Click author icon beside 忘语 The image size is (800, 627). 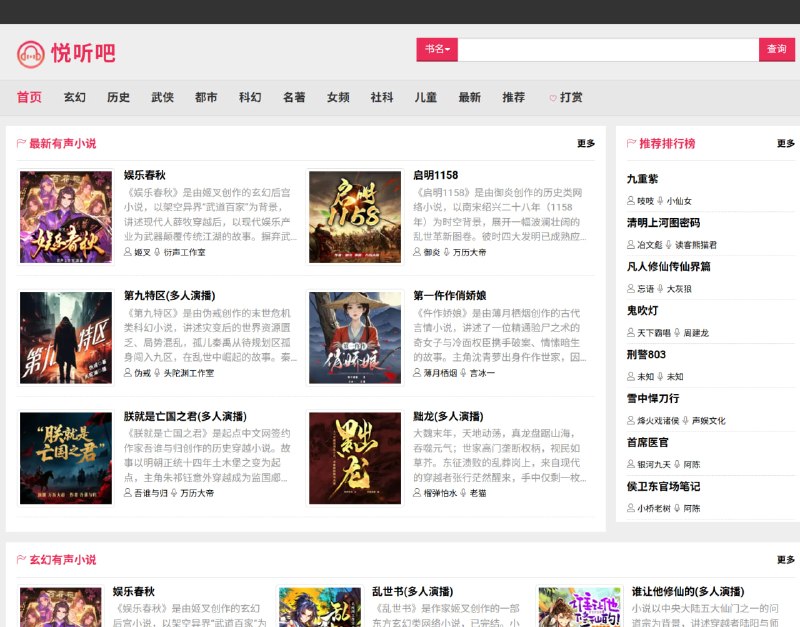coord(631,288)
